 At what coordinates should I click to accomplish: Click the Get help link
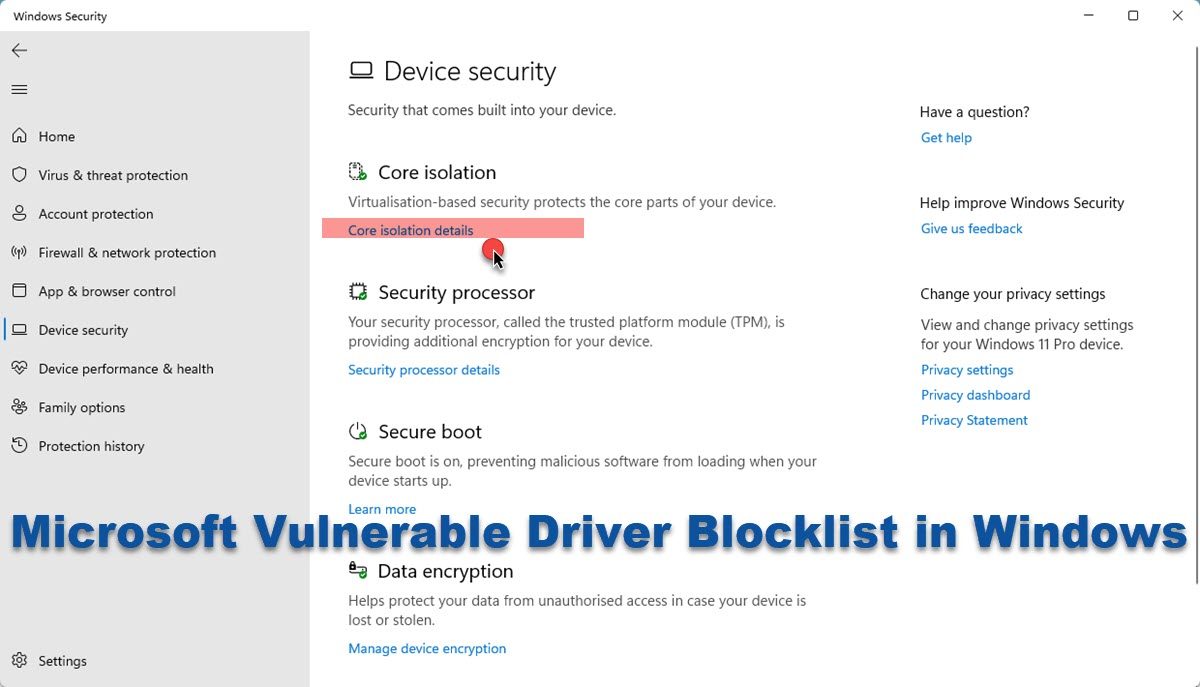[x=946, y=138]
